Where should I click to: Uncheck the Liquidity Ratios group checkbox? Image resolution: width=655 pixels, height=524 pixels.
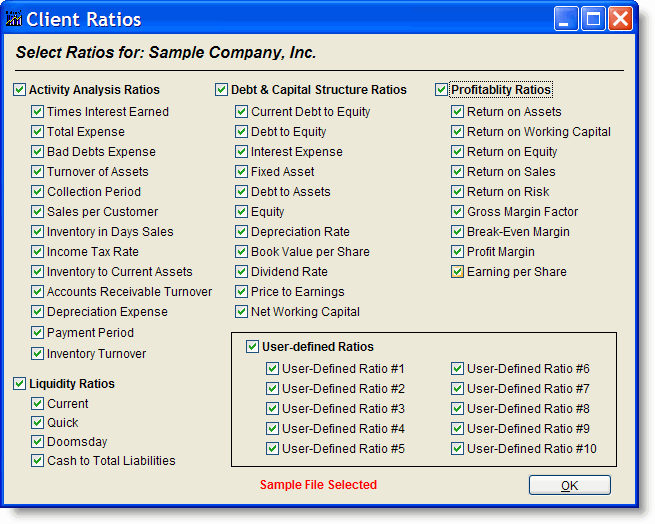click(19, 383)
